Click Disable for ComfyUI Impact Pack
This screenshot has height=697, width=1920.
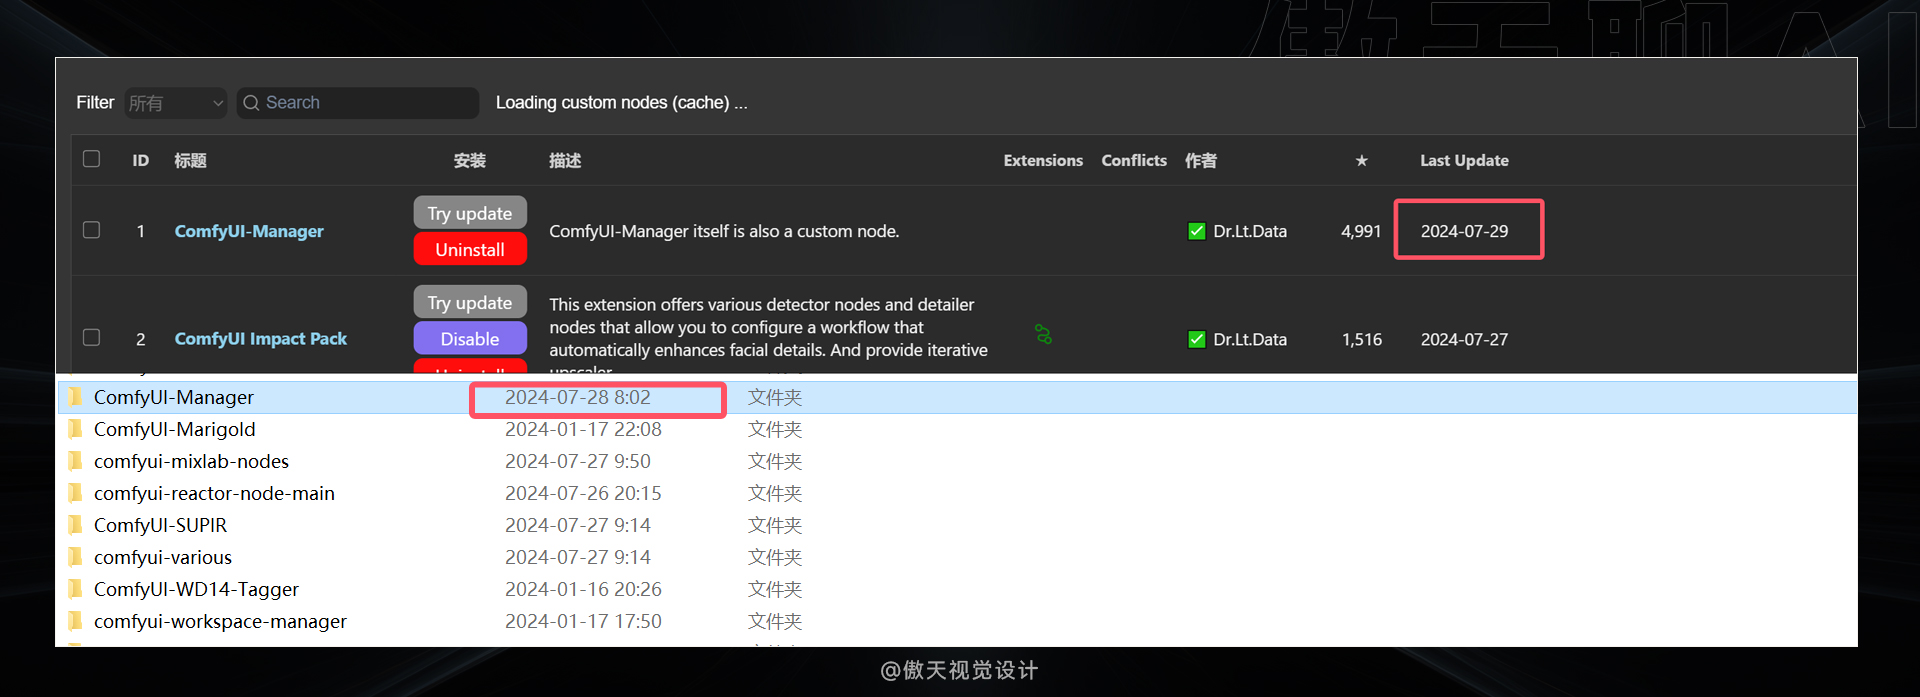pyautogui.click(x=470, y=339)
